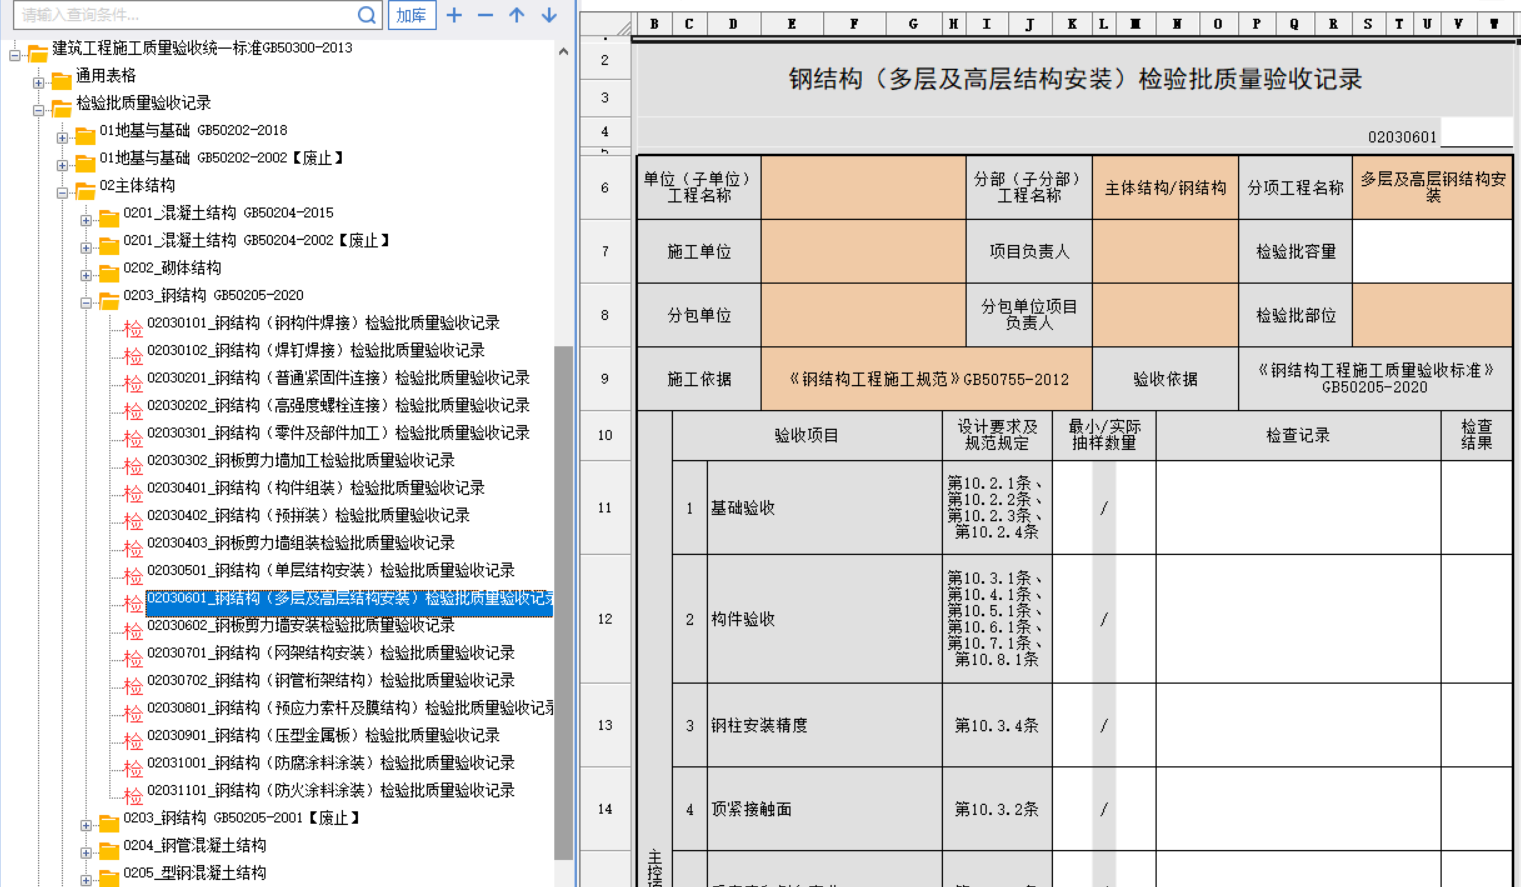
Task: Expand the 0201_混凝土结构 GB50204-2015 folder
Action: [x=86, y=220]
